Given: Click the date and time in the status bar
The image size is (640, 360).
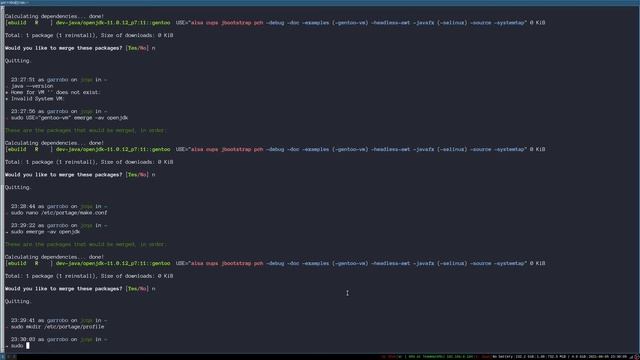Looking at the screenshot, I should point(608,357).
